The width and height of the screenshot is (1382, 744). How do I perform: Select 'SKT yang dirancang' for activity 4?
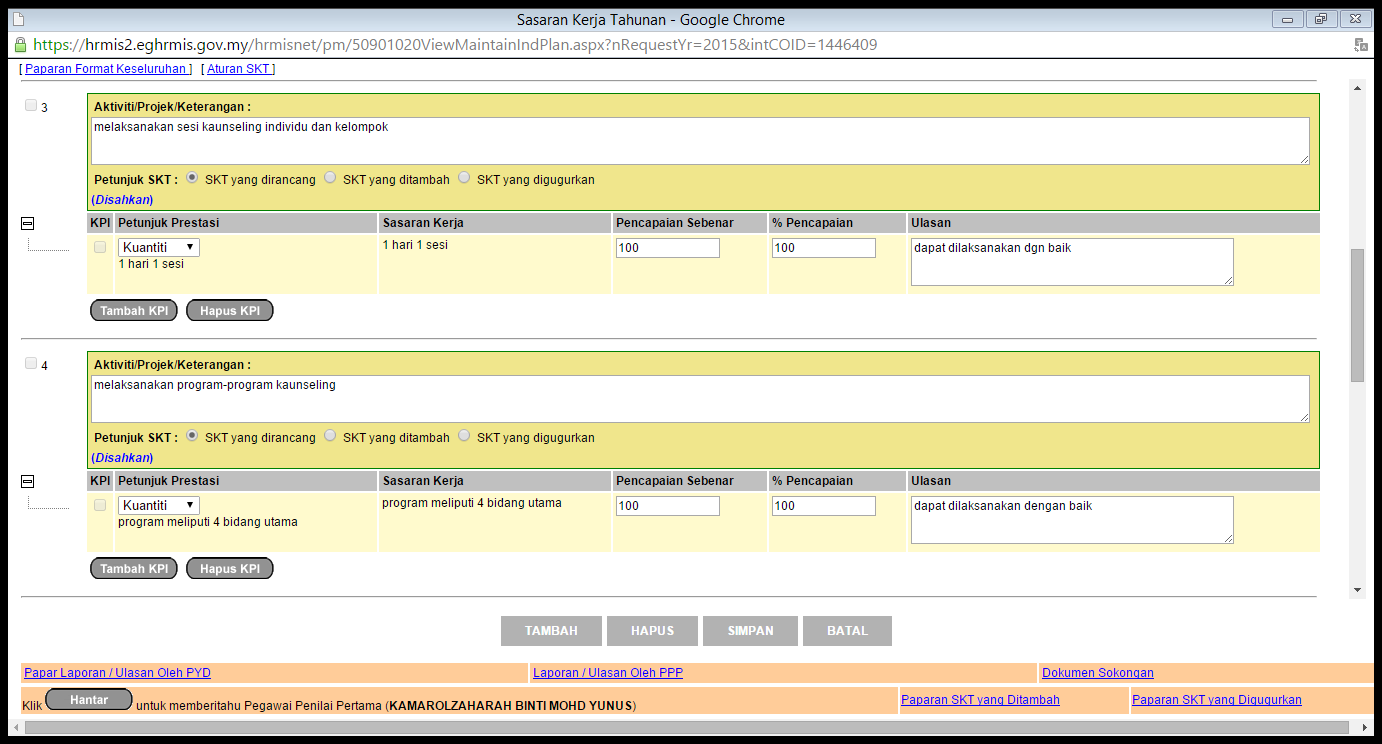[x=192, y=436]
